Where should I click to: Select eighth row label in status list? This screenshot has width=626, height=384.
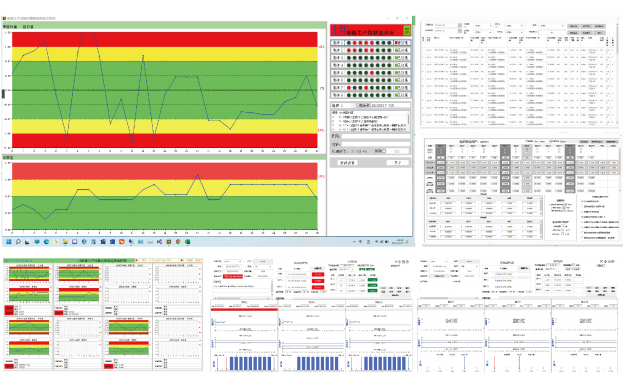click(x=338, y=95)
